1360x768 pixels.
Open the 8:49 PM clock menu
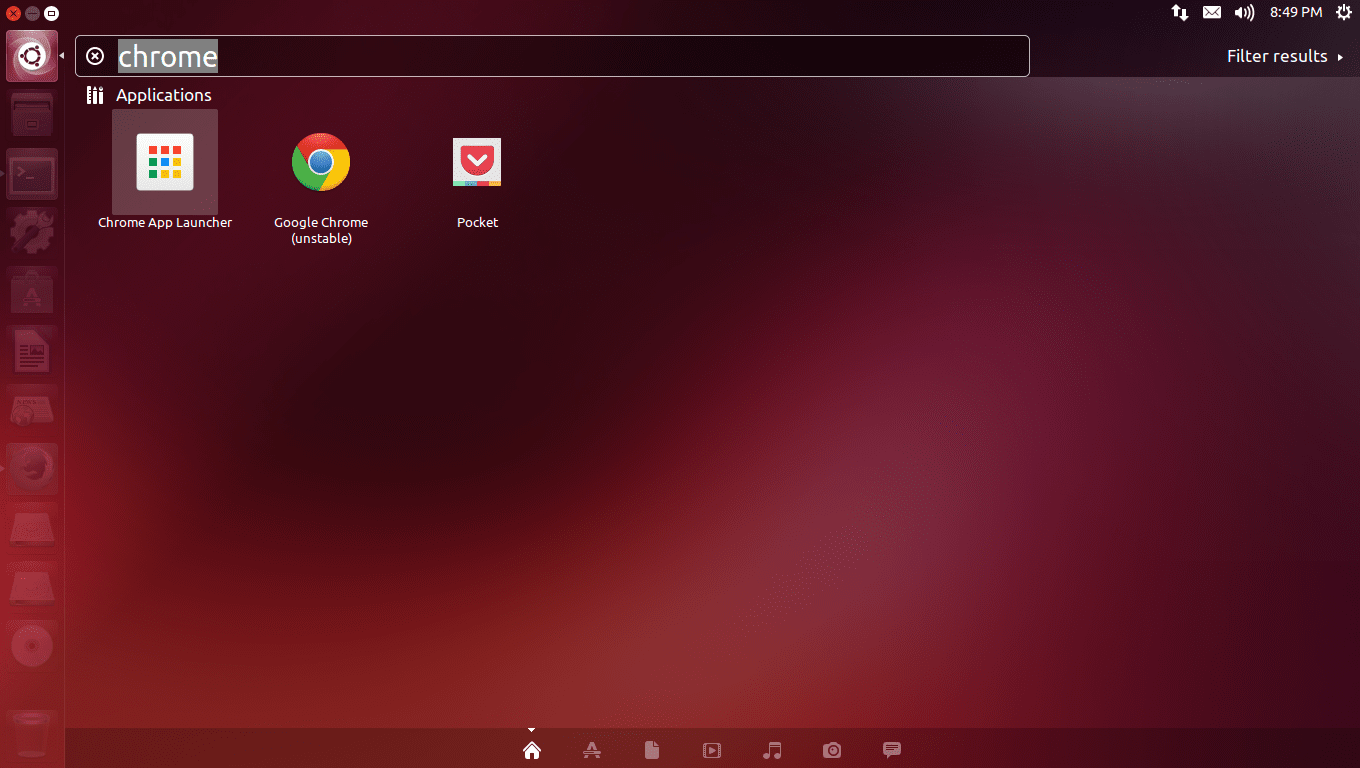1296,12
